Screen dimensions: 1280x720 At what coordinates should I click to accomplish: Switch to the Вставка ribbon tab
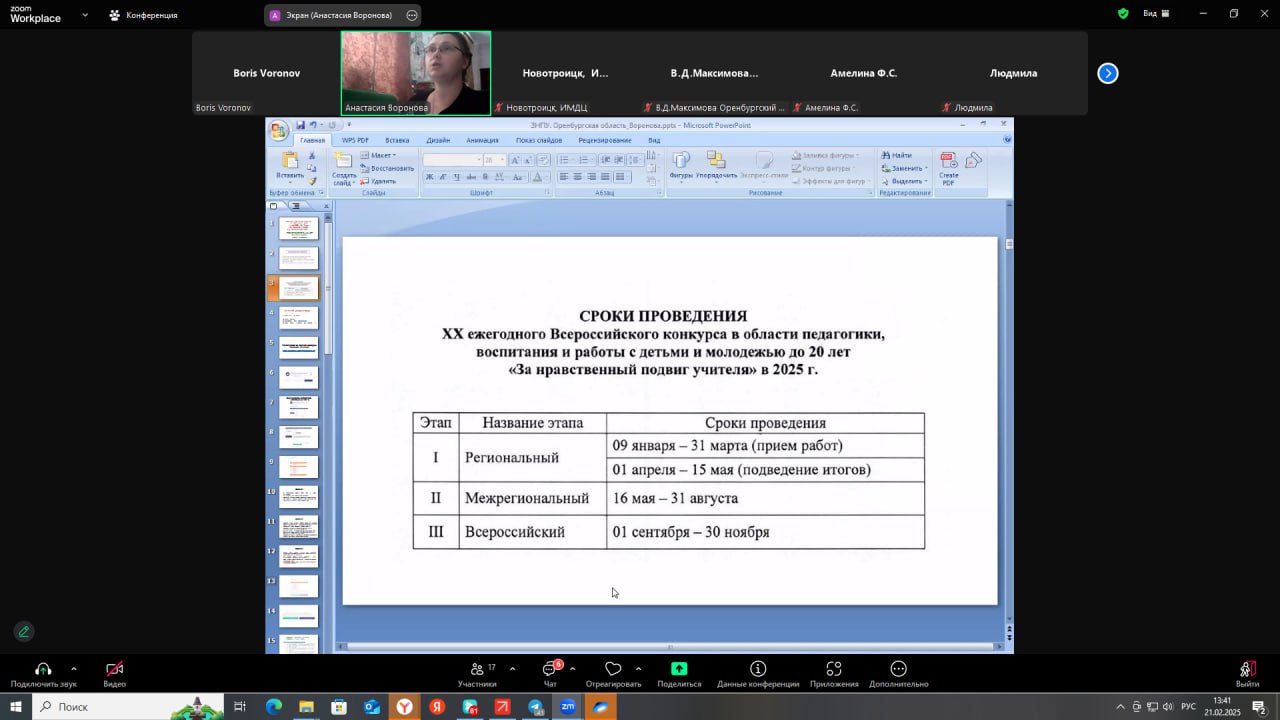coord(397,140)
